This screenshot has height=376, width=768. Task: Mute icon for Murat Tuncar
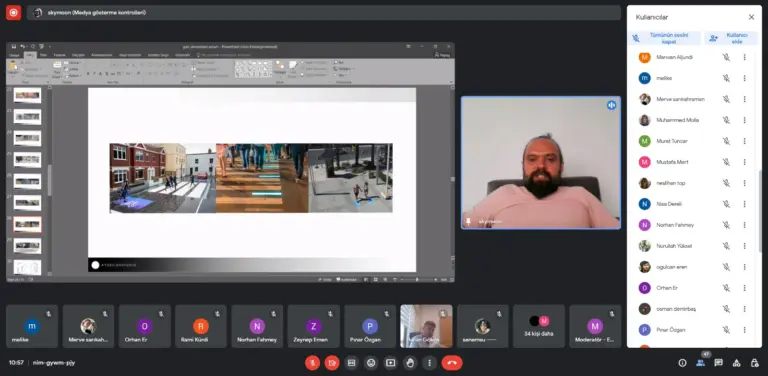pos(726,141)
